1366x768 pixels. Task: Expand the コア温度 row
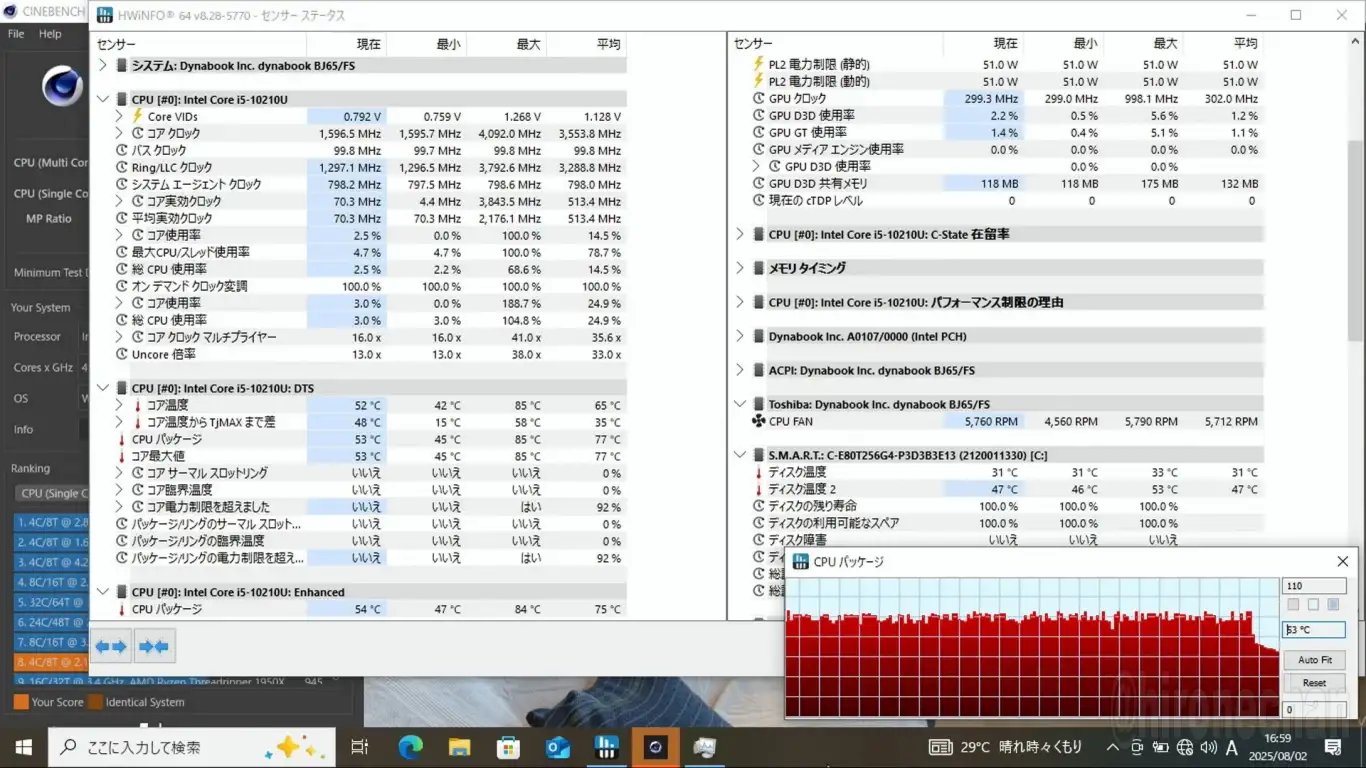[x=120, y=405]
